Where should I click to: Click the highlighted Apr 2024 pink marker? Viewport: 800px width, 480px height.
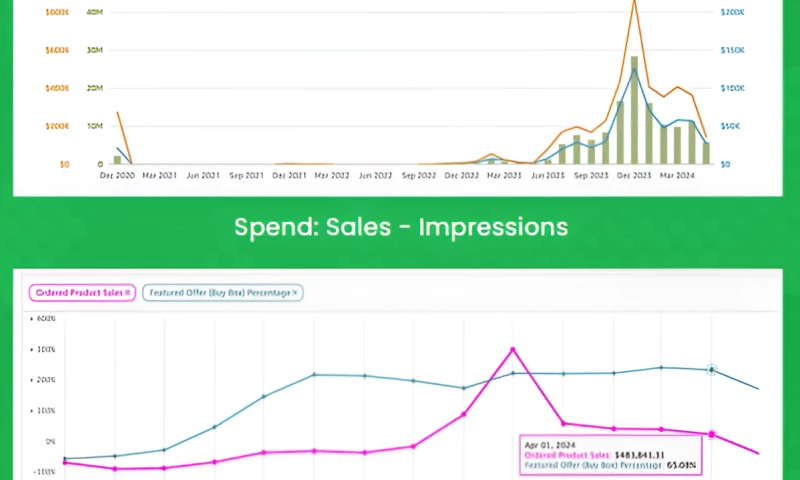tap(711, 434)
